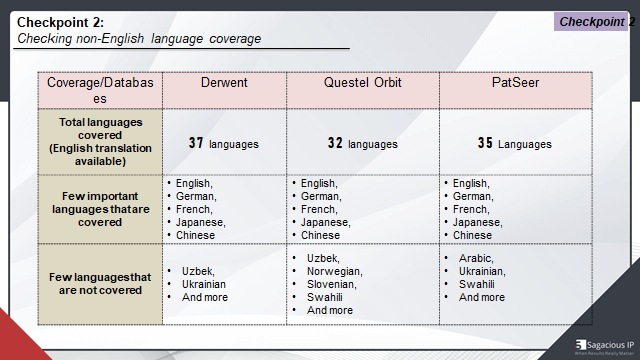This screenshot has width=640, height=360.
Task: Click Swahili in the PatSeer column
Action: pos(476,284)
